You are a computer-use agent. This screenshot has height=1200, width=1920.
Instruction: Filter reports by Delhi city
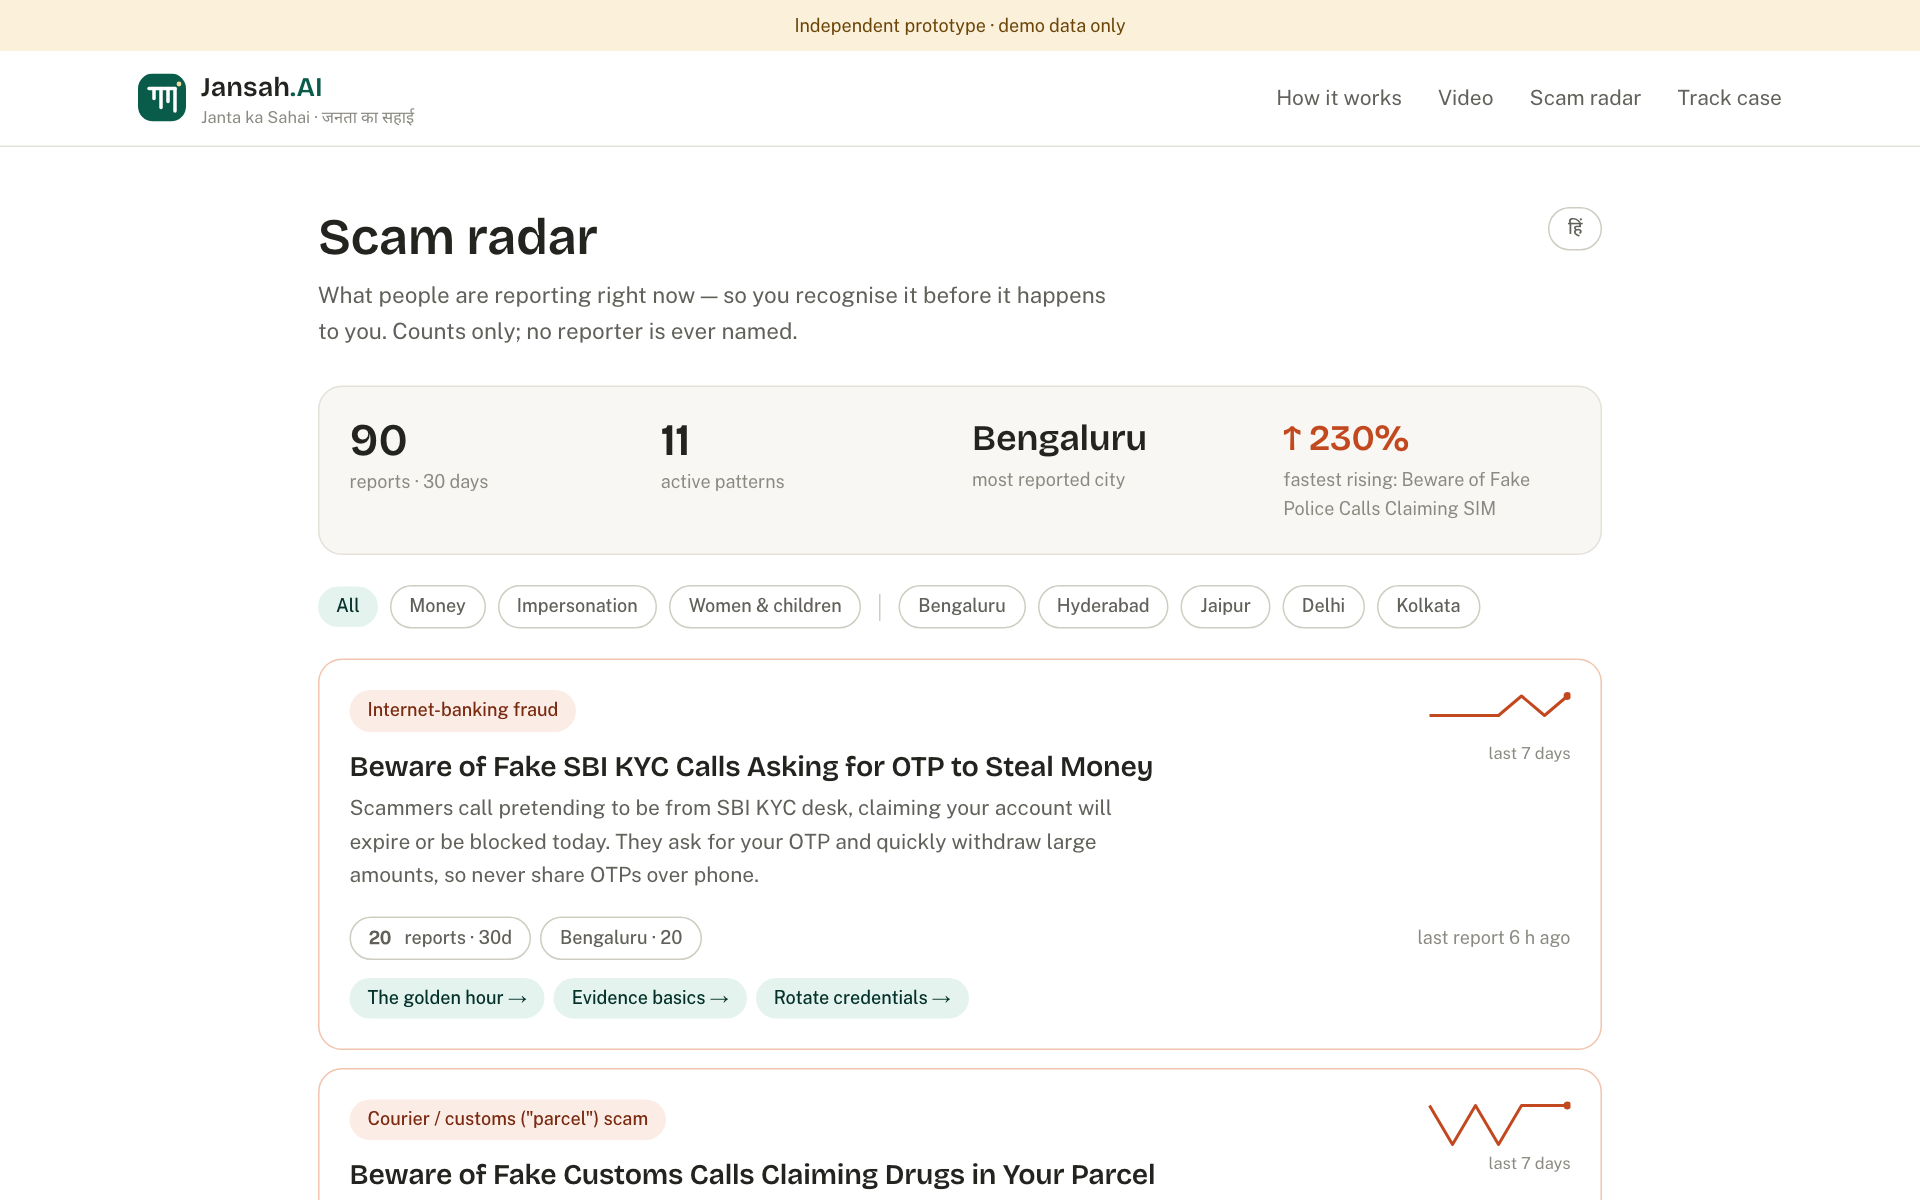tap(1323, 606)
